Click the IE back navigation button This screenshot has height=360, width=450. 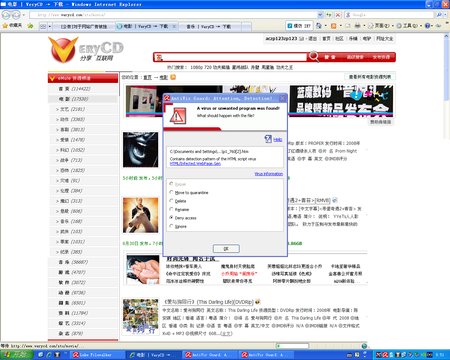pos(6,15)
